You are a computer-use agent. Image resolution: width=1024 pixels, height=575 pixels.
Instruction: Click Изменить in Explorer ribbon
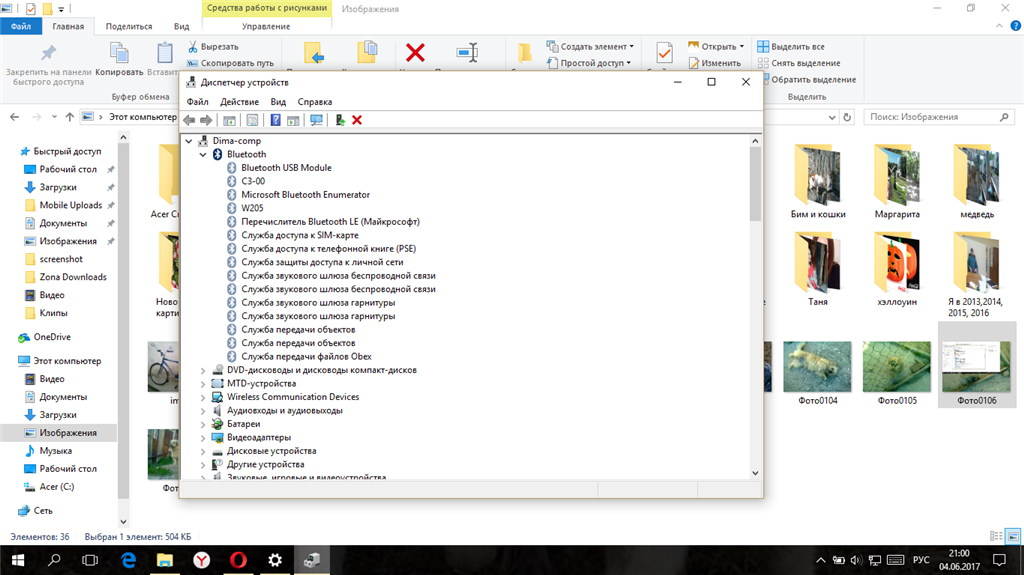(714, 63)
